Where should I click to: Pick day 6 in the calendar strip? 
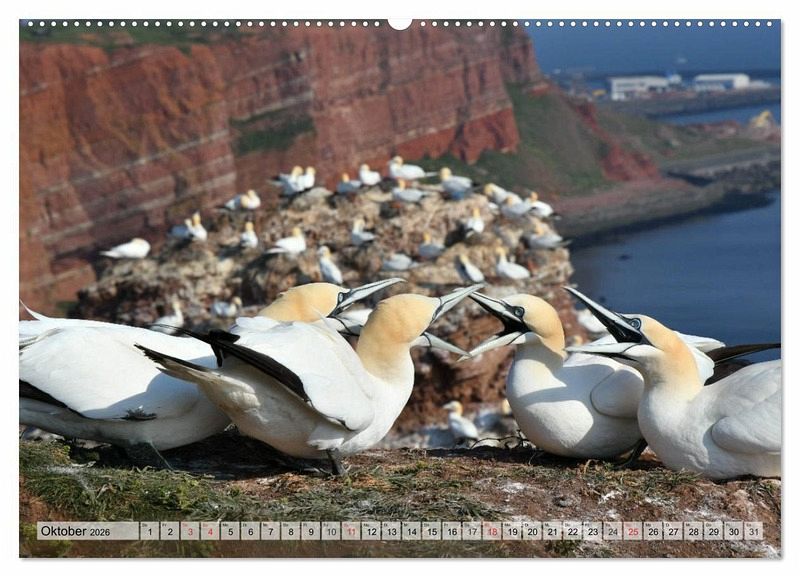(250, 531)
